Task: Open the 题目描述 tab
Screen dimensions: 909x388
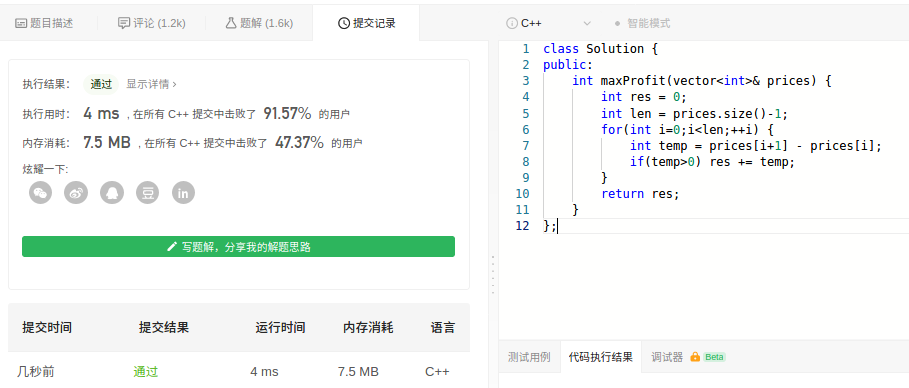Action: [x=44, y=23]
